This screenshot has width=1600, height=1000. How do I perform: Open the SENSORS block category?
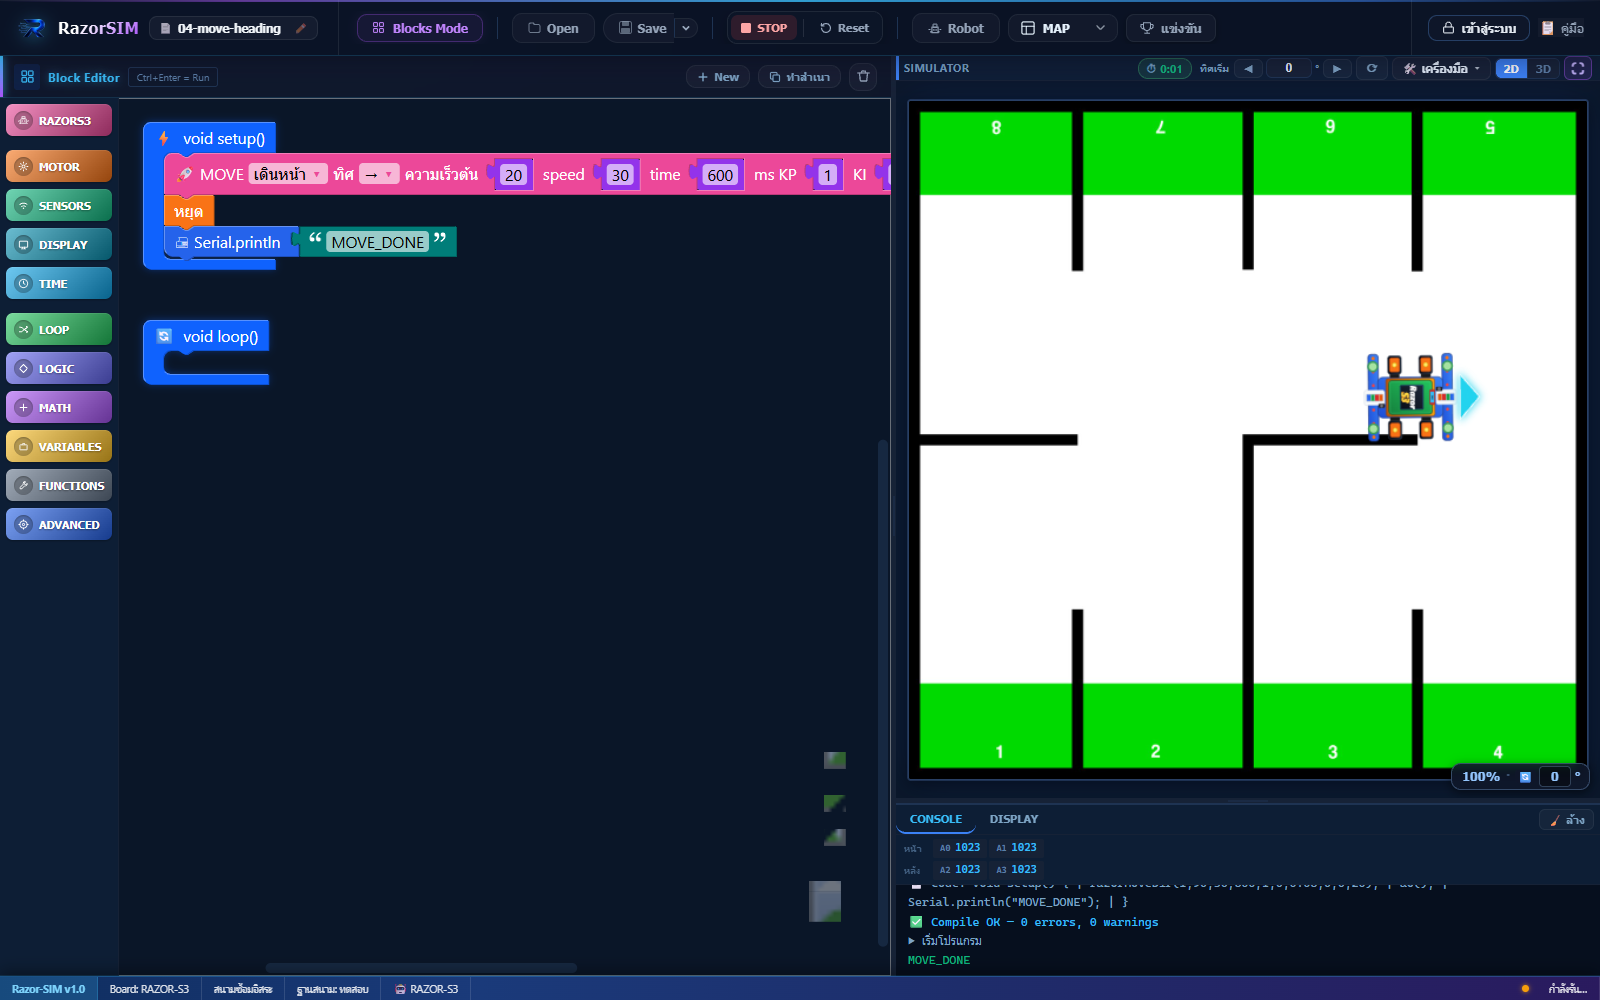[59, 206]
